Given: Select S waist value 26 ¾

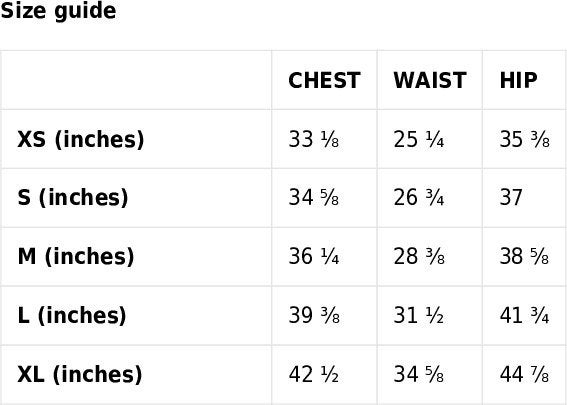Looking at the screenshot, I should (x=419, y=198).
